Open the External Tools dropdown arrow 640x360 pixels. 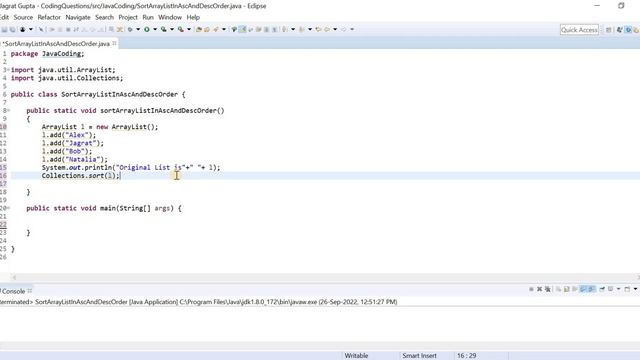pos(189,29)
